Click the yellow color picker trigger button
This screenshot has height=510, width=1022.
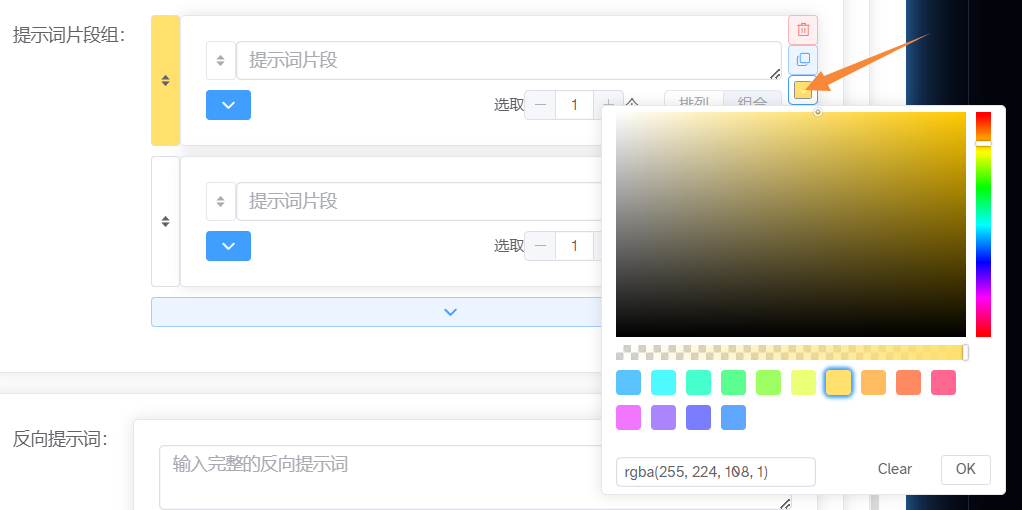[x=802, y=91]
